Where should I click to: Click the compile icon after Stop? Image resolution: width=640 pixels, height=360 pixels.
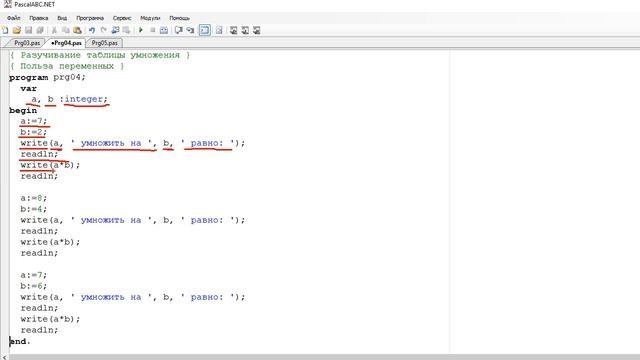pyautogui.click(x=164, y=30)
